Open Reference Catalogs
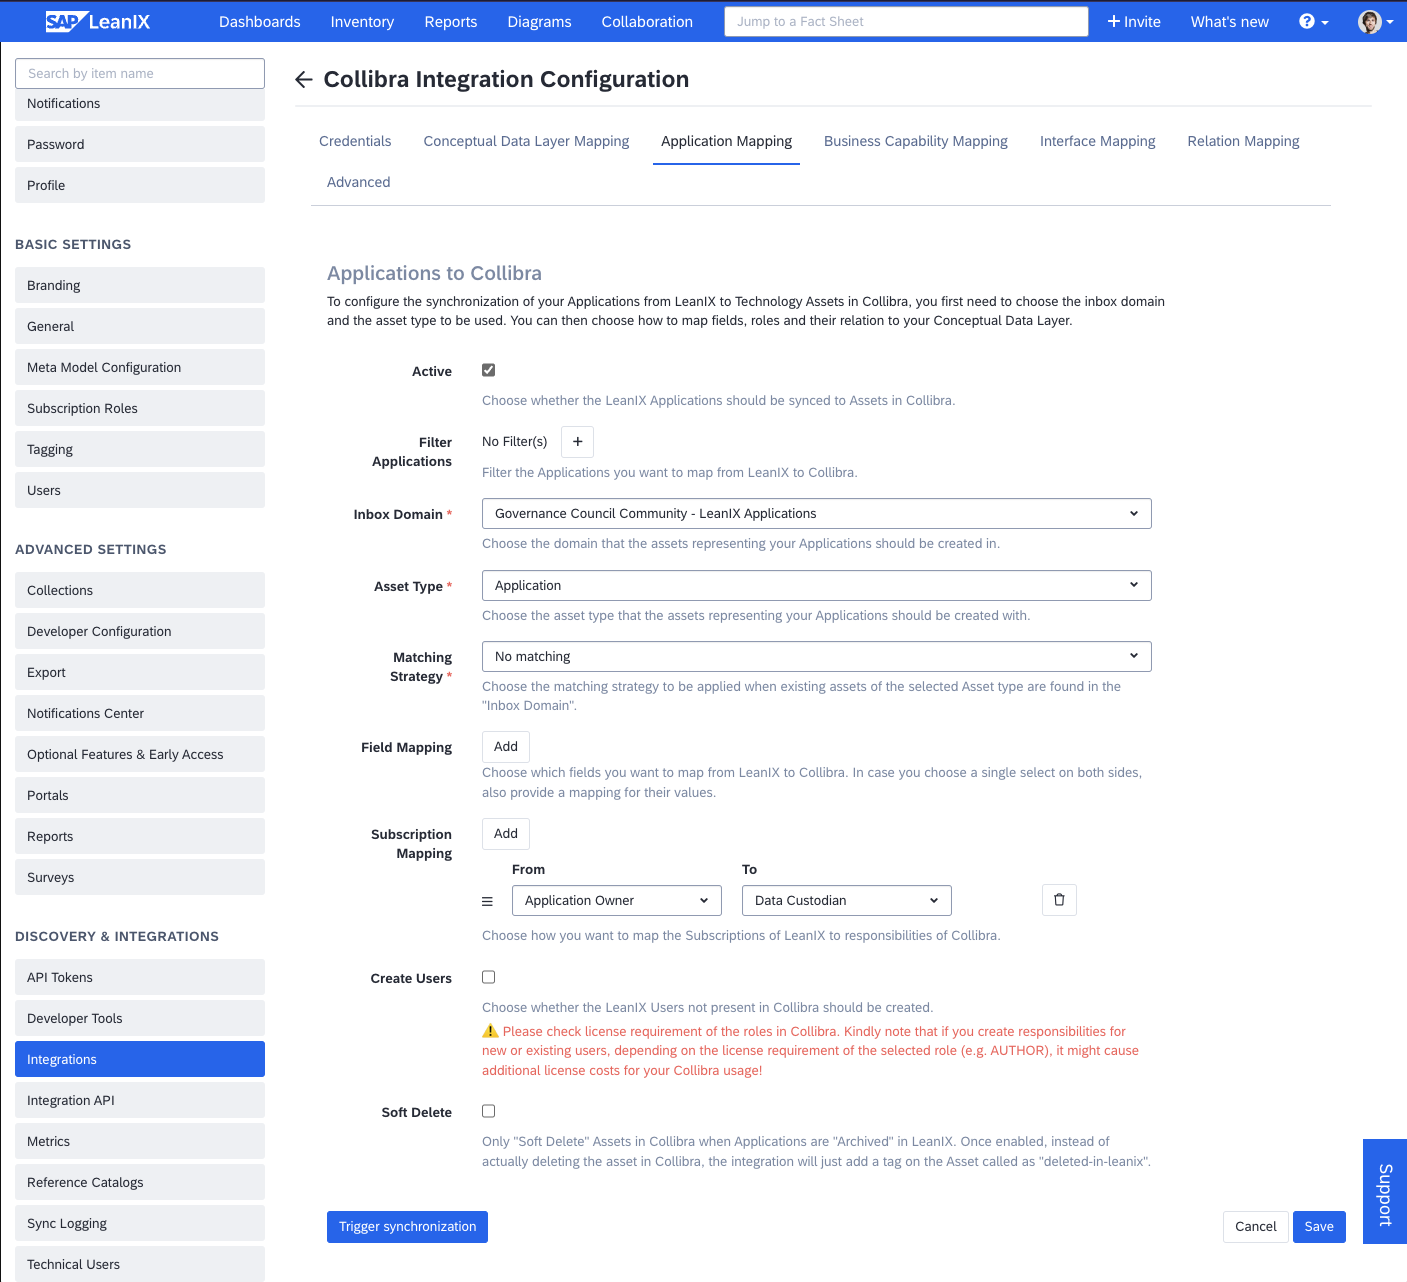Viewport: 1407px width, 1282px height. tap(140, 1182)
